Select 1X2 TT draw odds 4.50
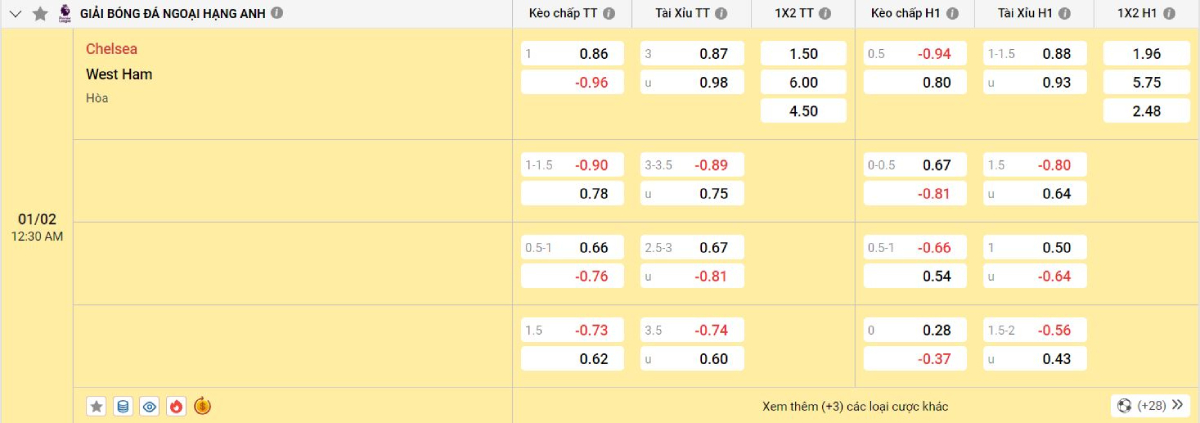Image resolution: width=1200 pixels, height=423 pixels. [802, 111]
